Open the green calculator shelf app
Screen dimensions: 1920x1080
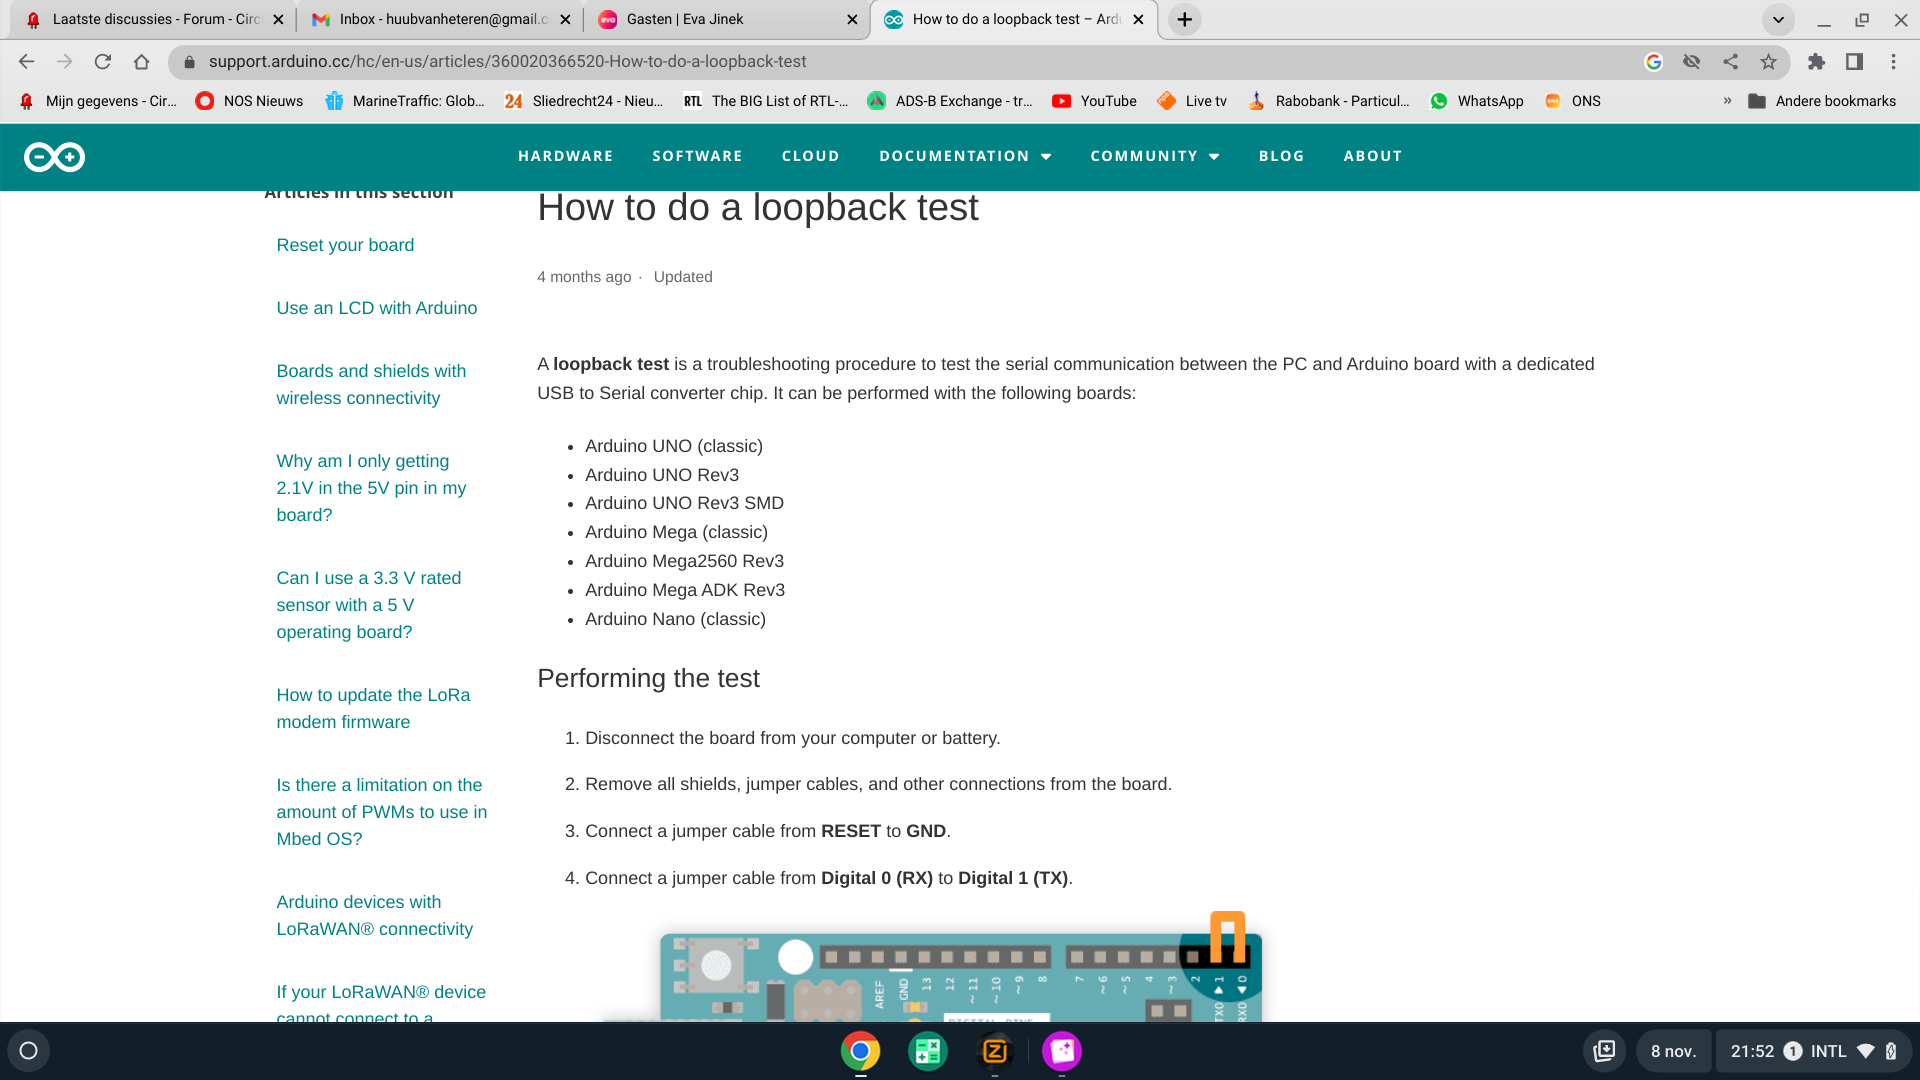pyautogui.click(x=927, y=1051)
